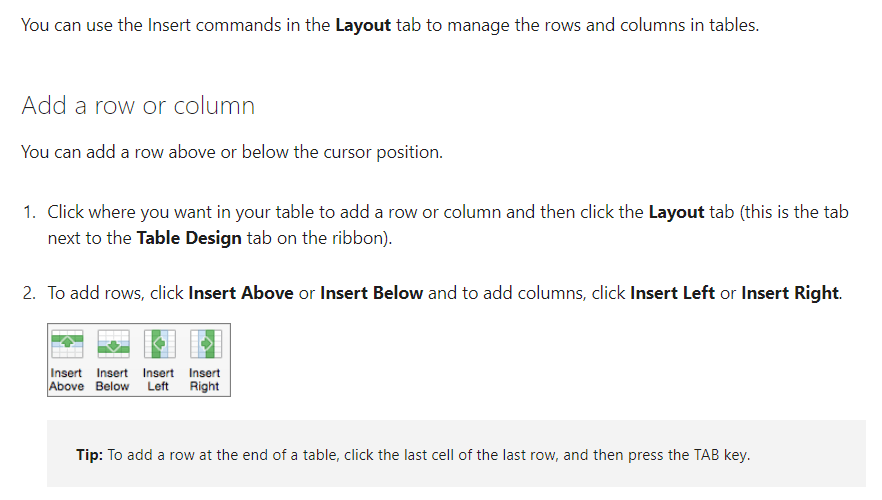Image resolution: width=882 pixels, height=500 pixels.
Task: Click bold 'Layout' in step 1
Action: 676,212
